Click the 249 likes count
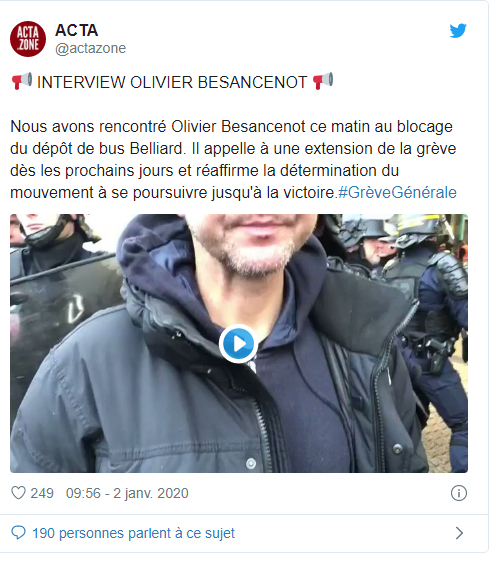Viewport: 500px width, 562px height. 42,494
